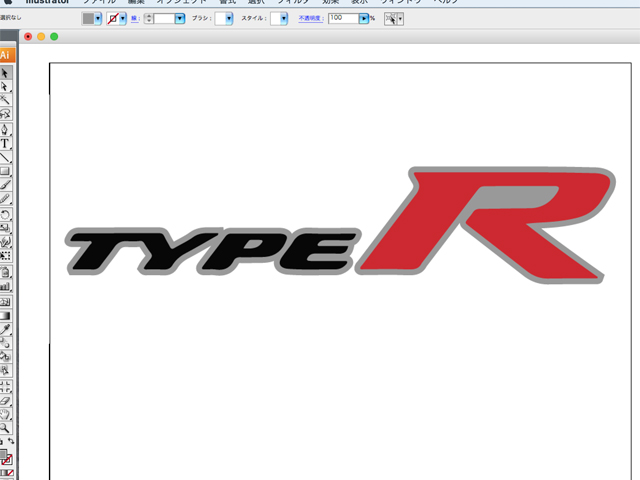Select the Symbol Sprayer tool
Viewport: 640px width, 480px height.
pyautogui.click(x=5, y=272)
